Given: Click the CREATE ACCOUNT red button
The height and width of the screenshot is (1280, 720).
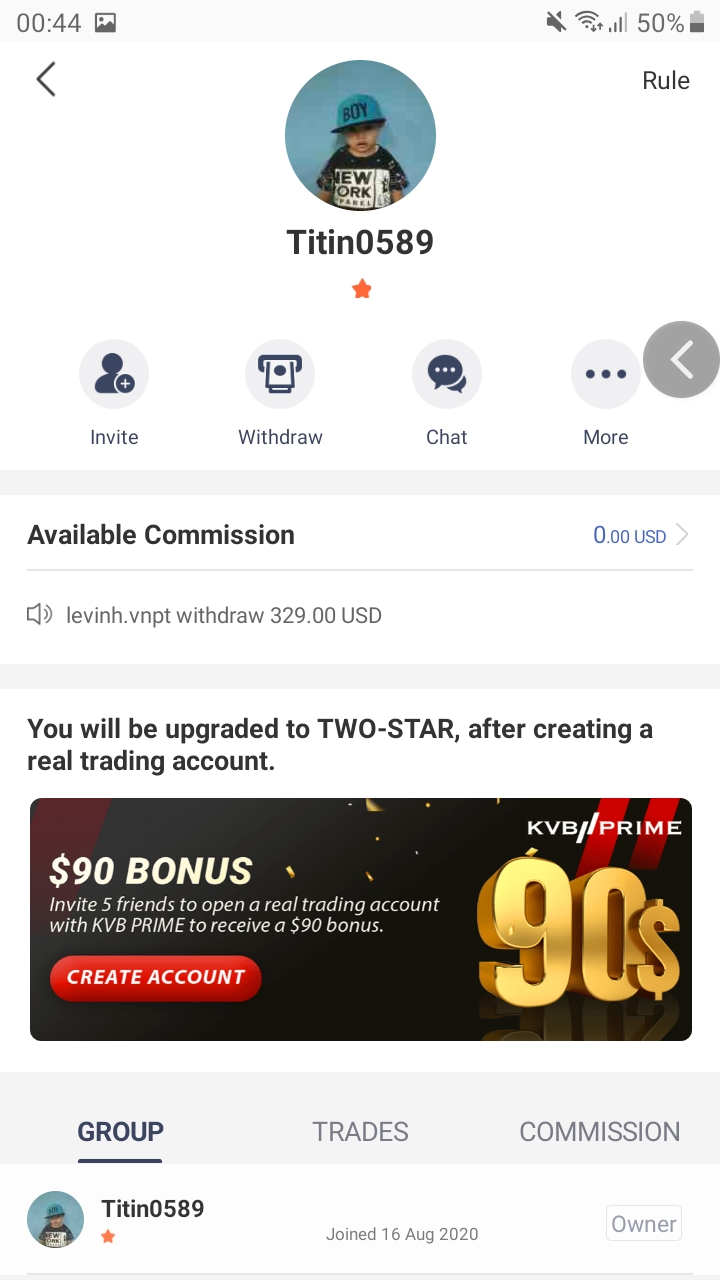Looking at the screenshot, I should [156, 978].
